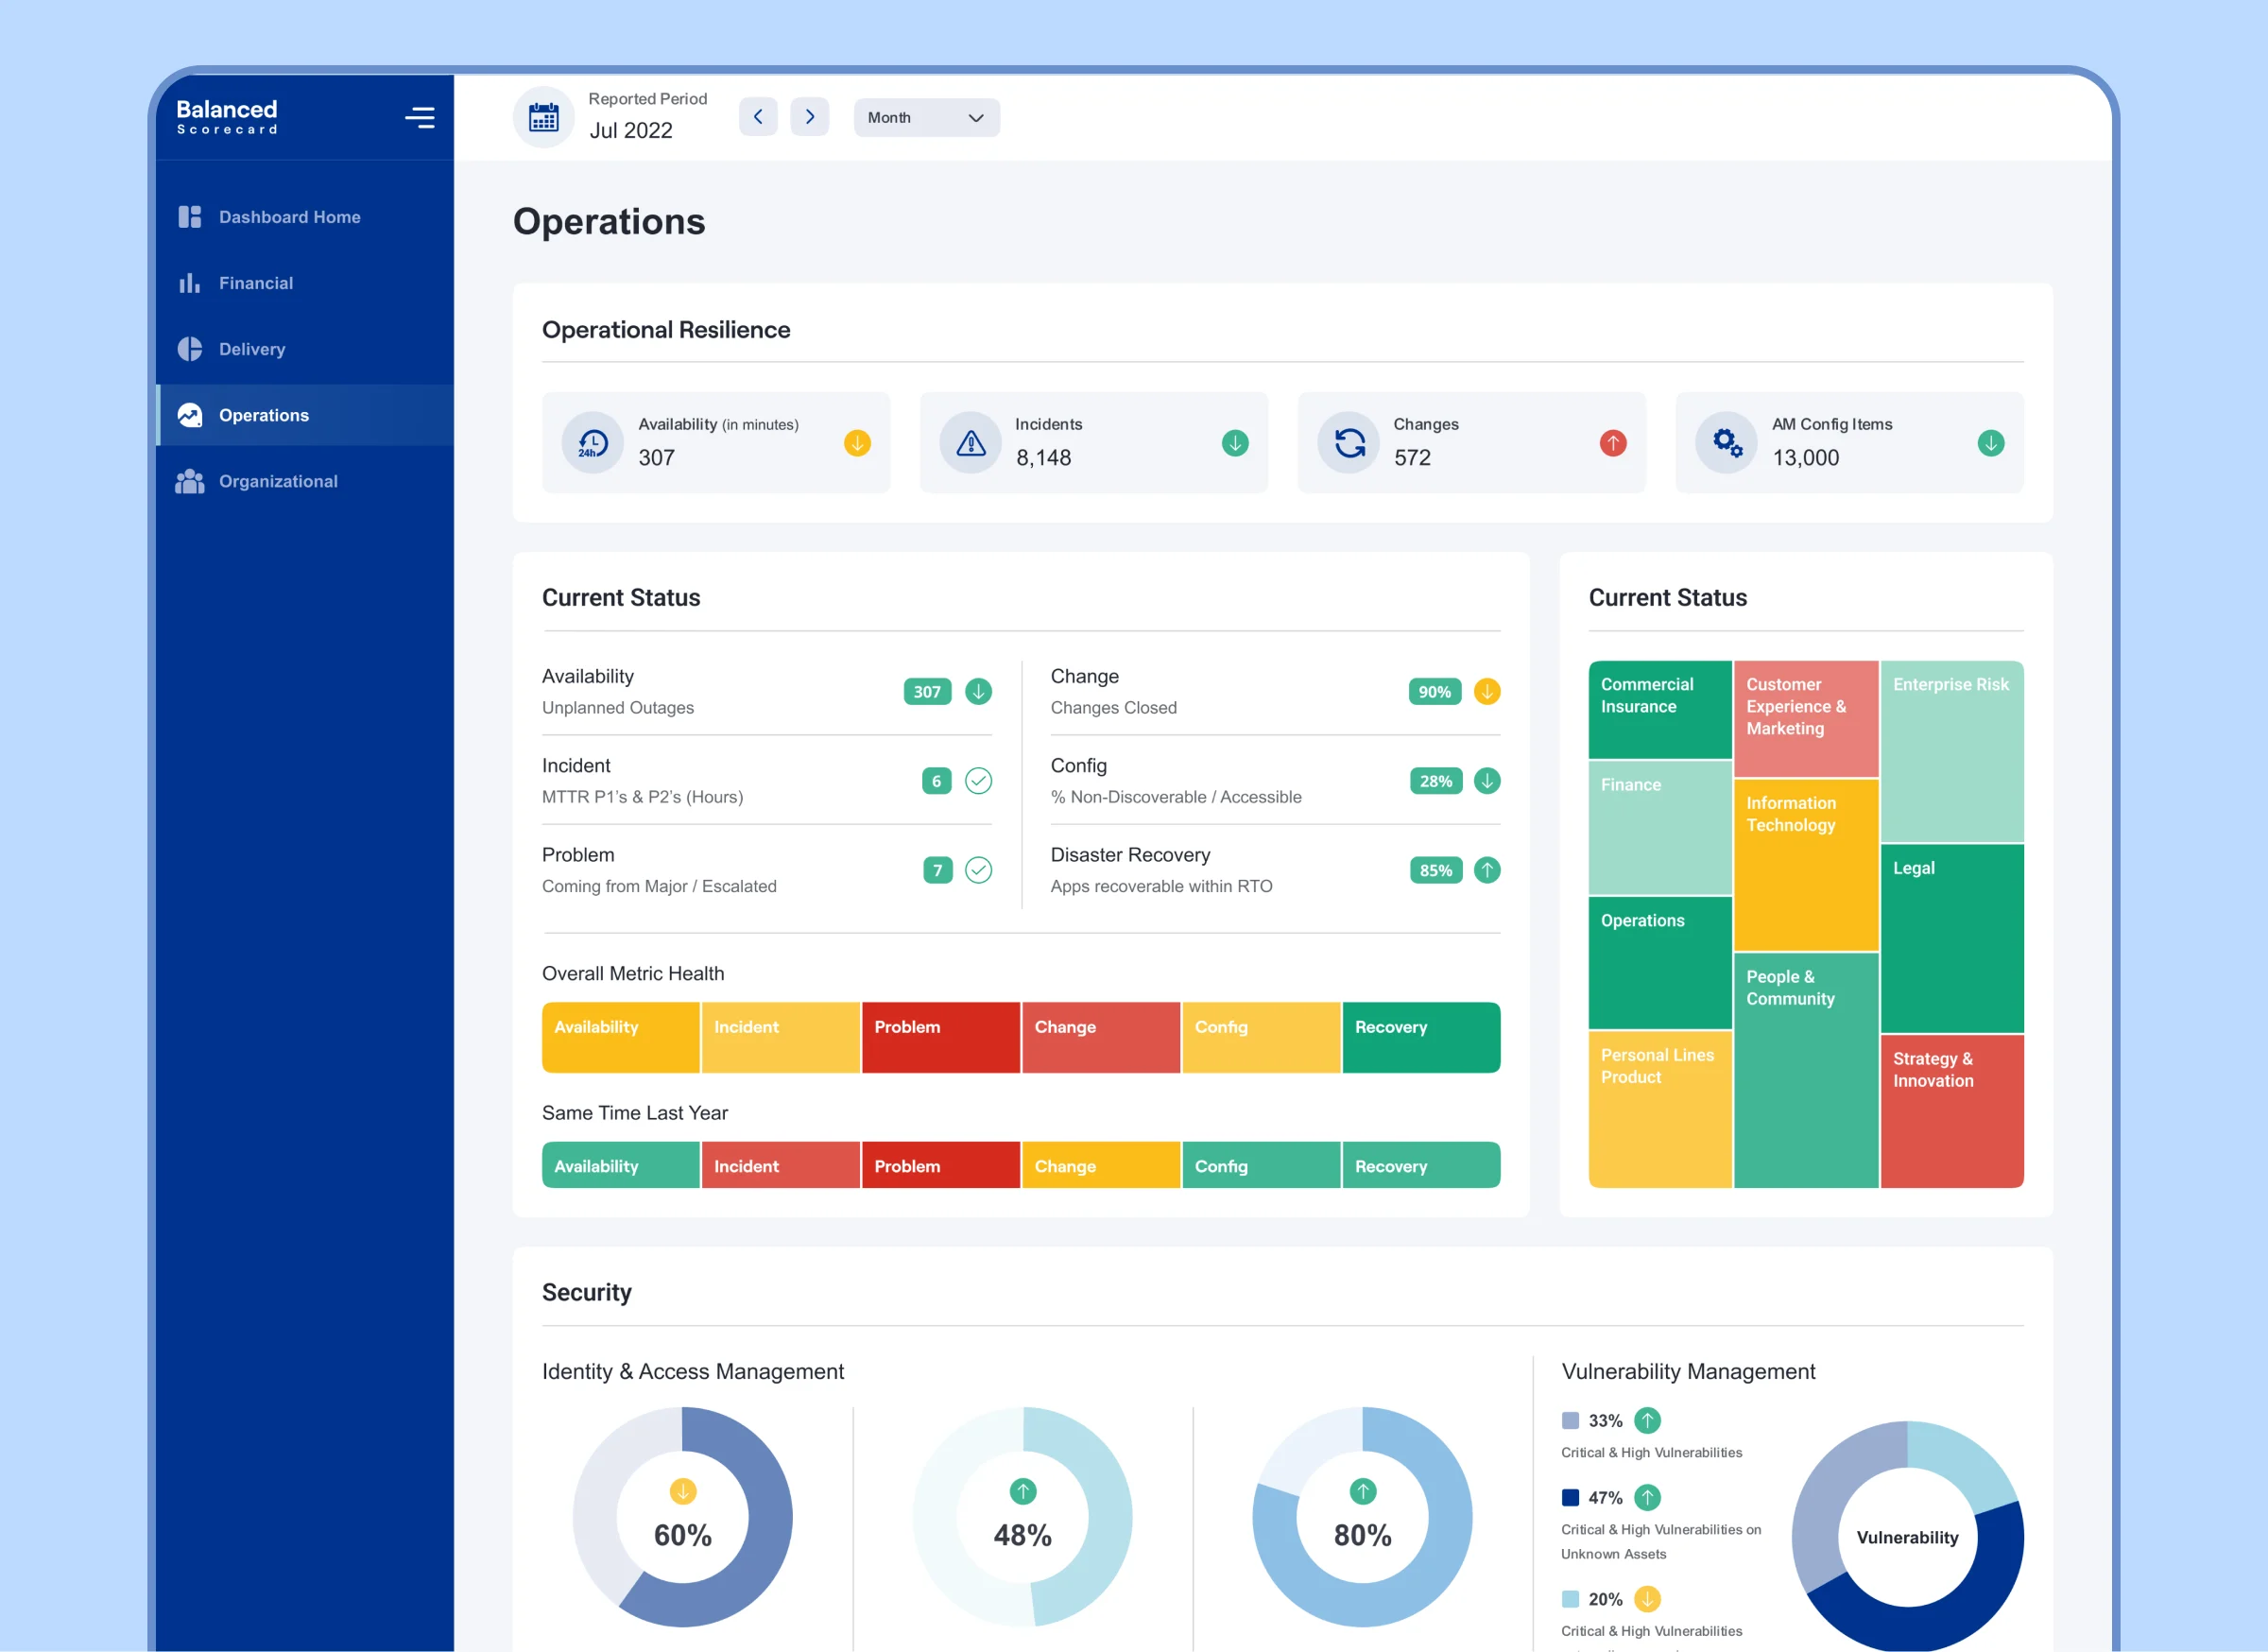Click the Reported Period calendar icon
The width and height of the screenshot is (2268, 1652).
[544, 118]
